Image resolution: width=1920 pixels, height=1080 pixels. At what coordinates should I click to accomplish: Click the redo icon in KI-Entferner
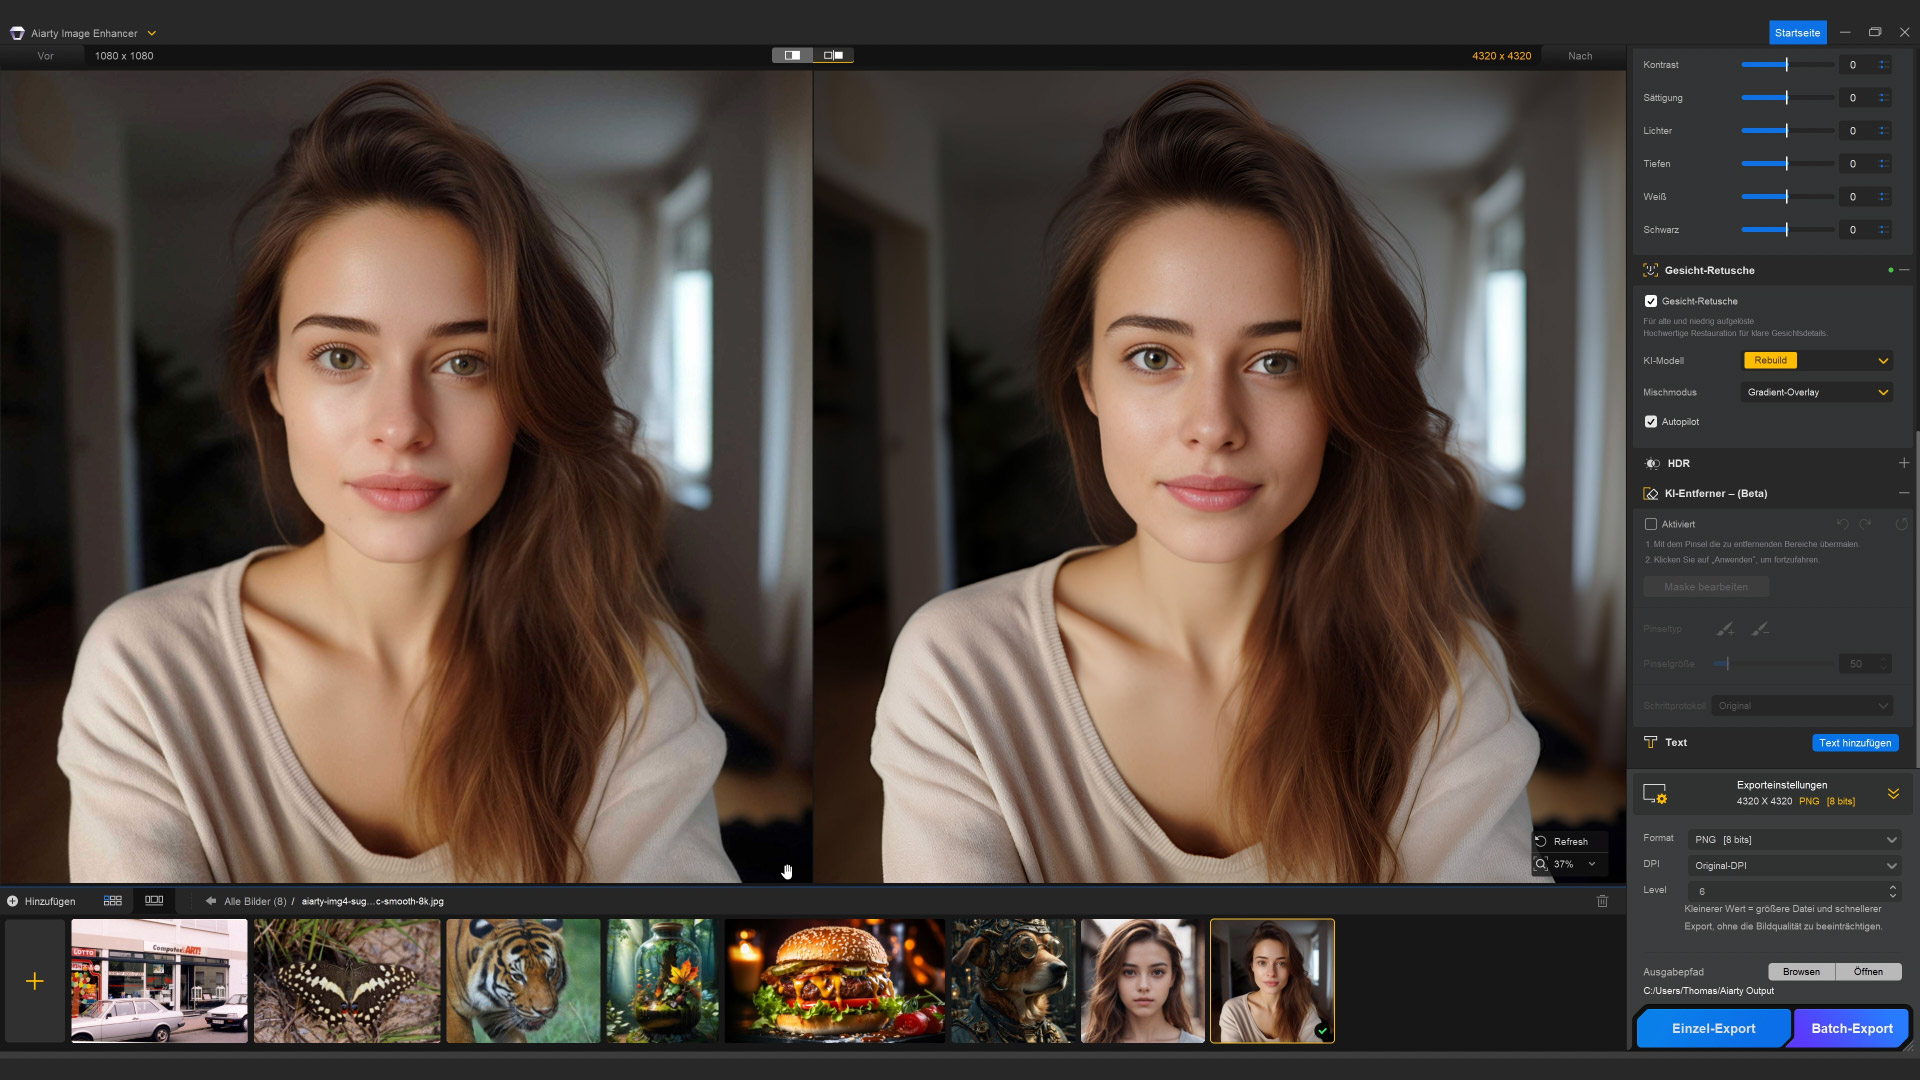point(1866,524)
